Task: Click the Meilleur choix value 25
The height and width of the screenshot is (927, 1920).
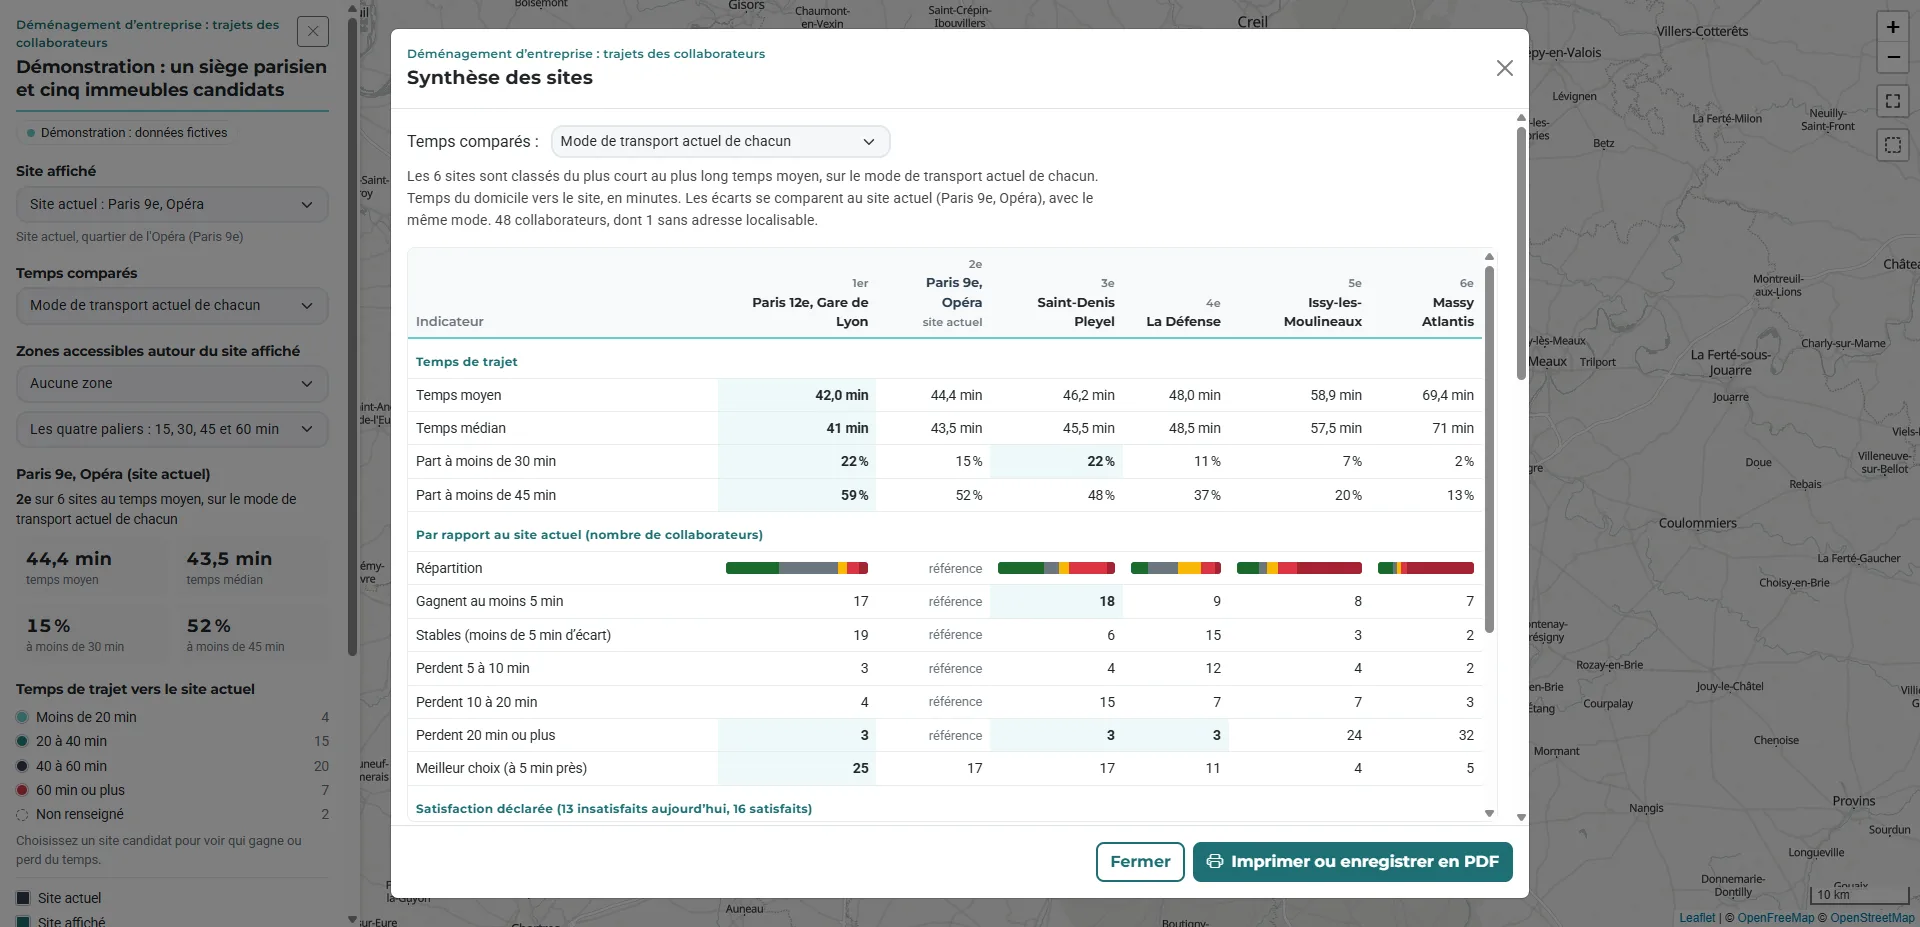Action: (797, 768)
